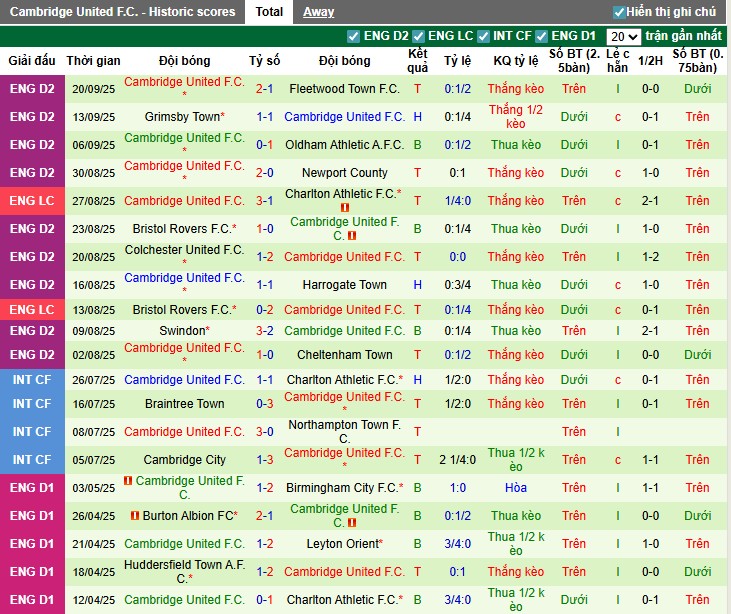Click the 1/2H column header
The width and height of the screenshot is (731, 614).
(x=650, y=61)
